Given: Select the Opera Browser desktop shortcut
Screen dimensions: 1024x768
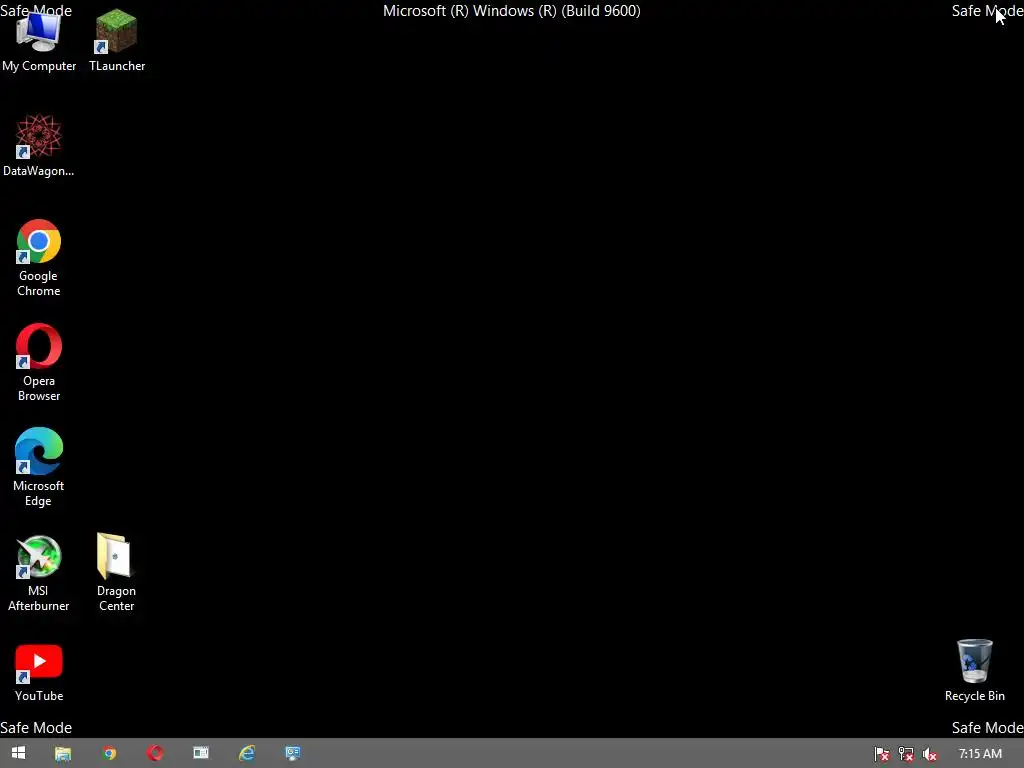Looking at the screenshot, I should 39,362.
